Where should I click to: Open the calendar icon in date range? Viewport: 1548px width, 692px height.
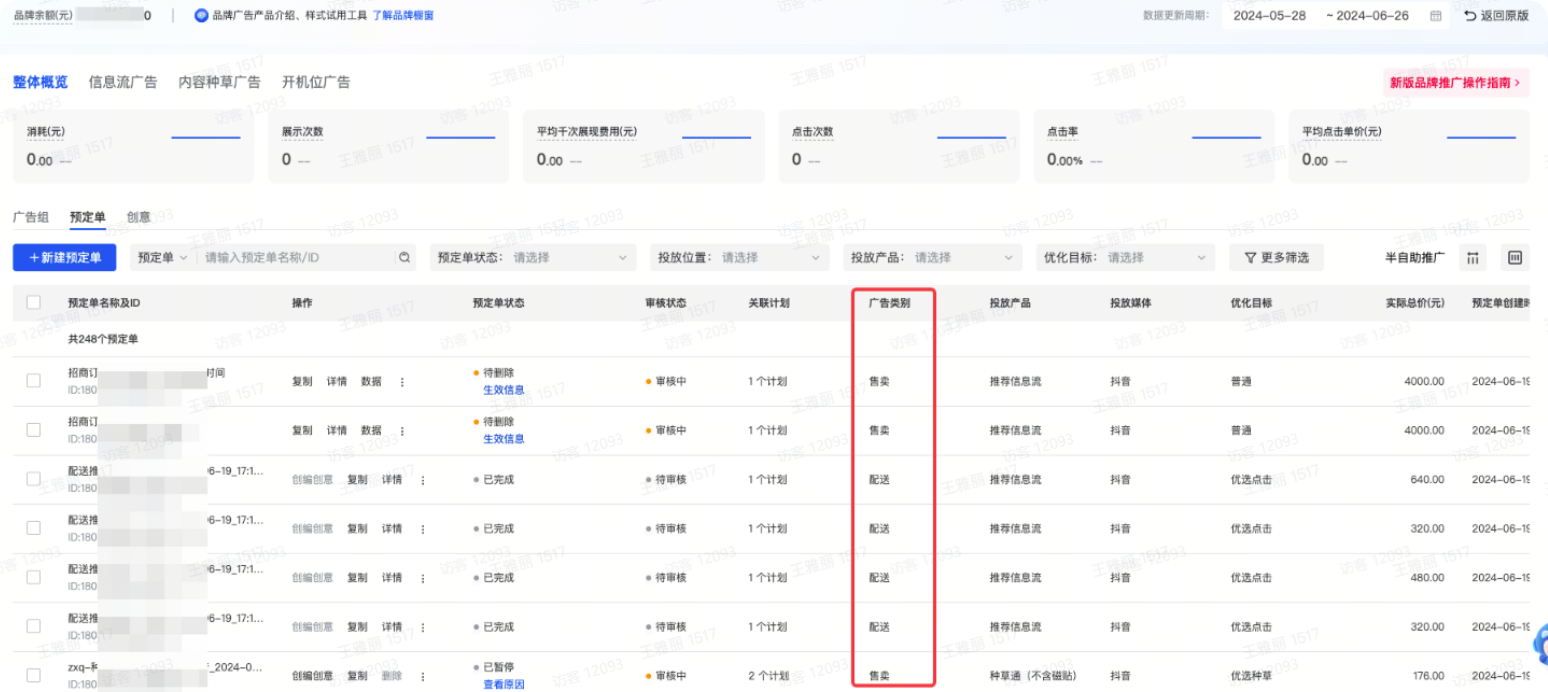point(1436,16)
